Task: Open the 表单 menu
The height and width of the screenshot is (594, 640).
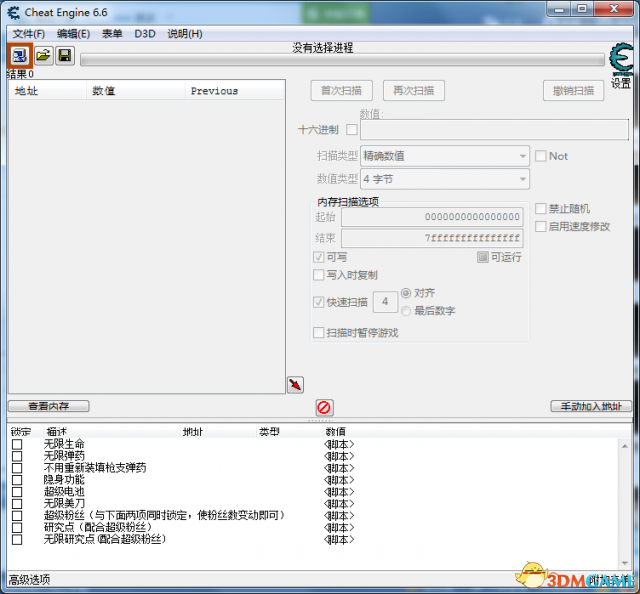Action: click(x=112, y=33)
